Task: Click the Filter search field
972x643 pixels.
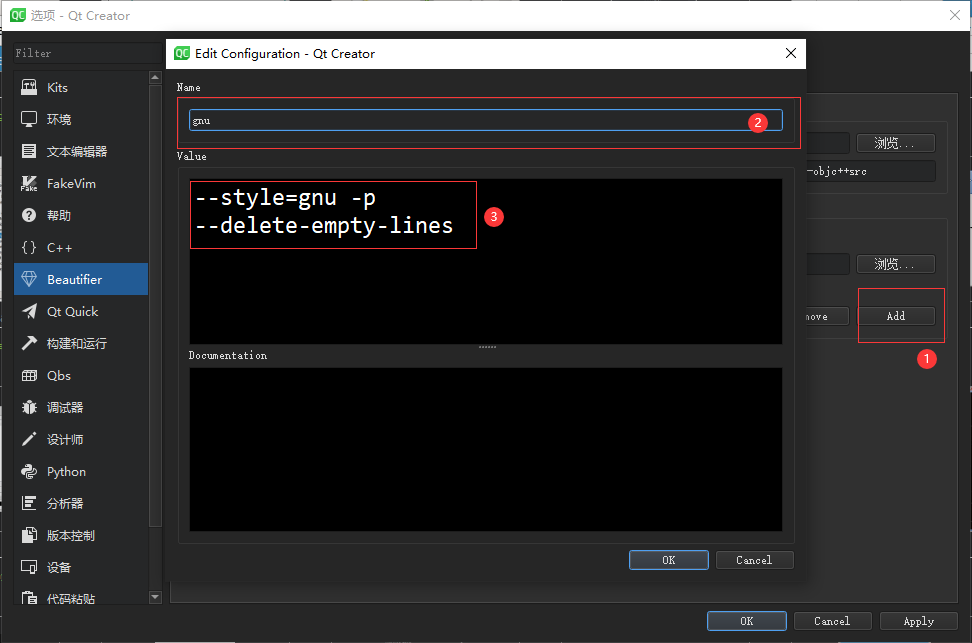Action: pos(87,53)
